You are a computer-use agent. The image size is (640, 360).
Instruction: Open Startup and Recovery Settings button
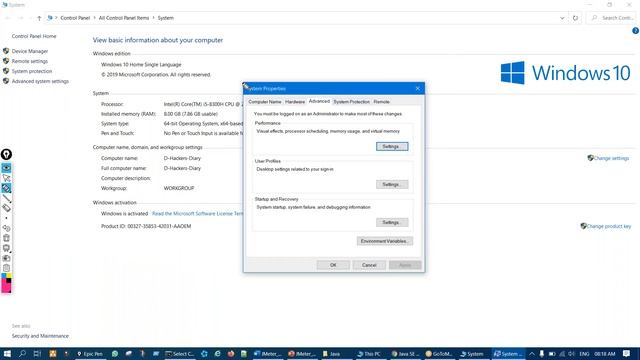(392, 222)
